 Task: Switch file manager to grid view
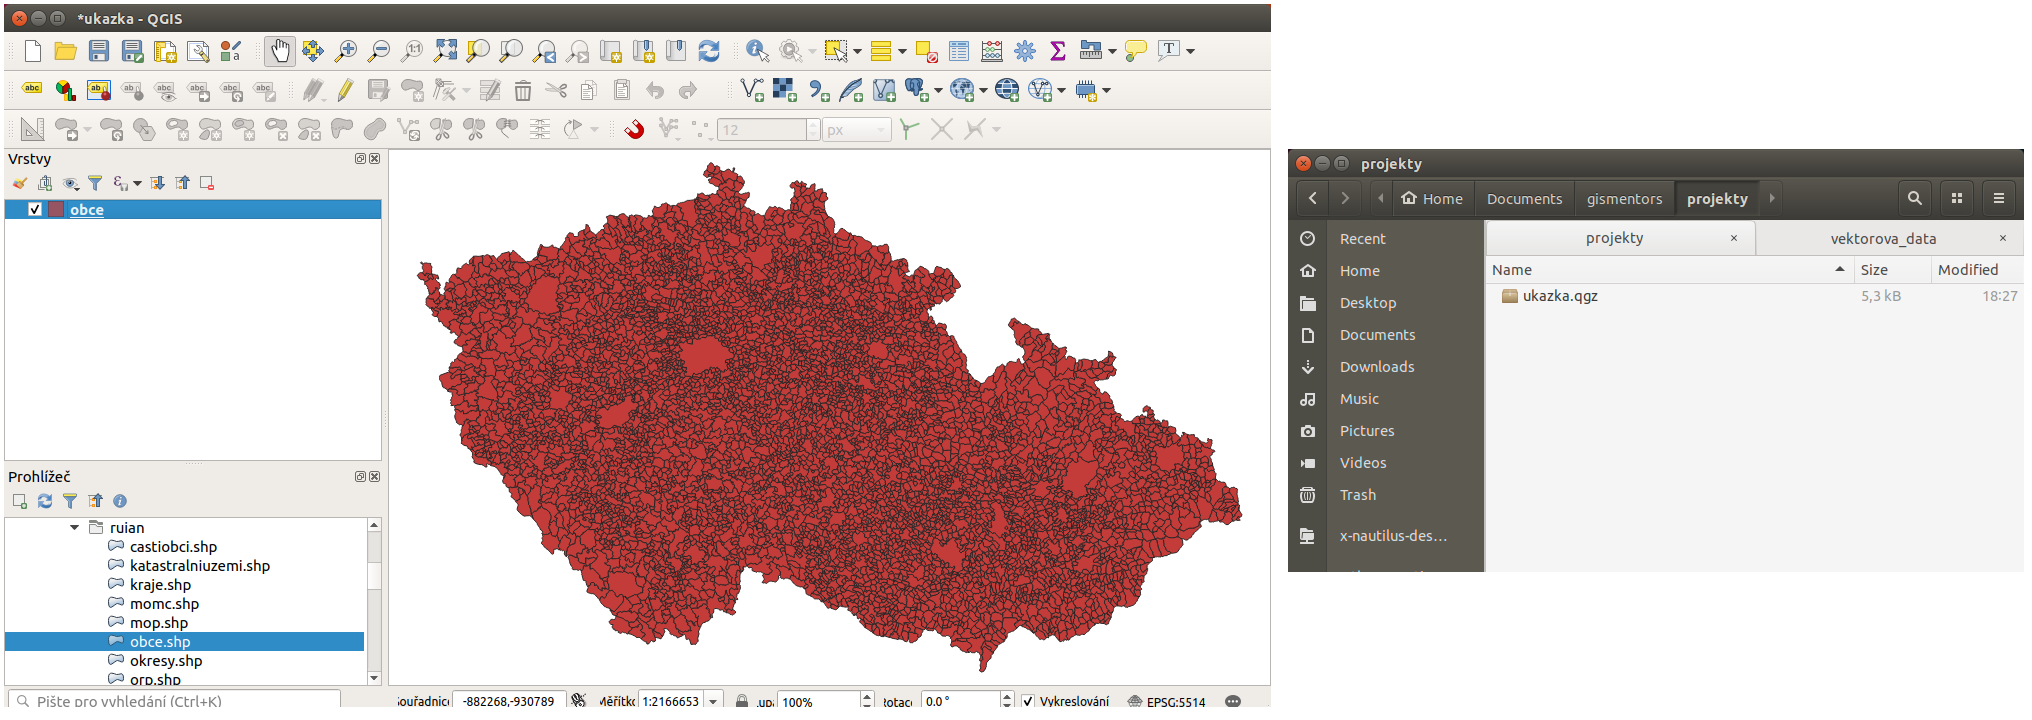pos(1956,198)
